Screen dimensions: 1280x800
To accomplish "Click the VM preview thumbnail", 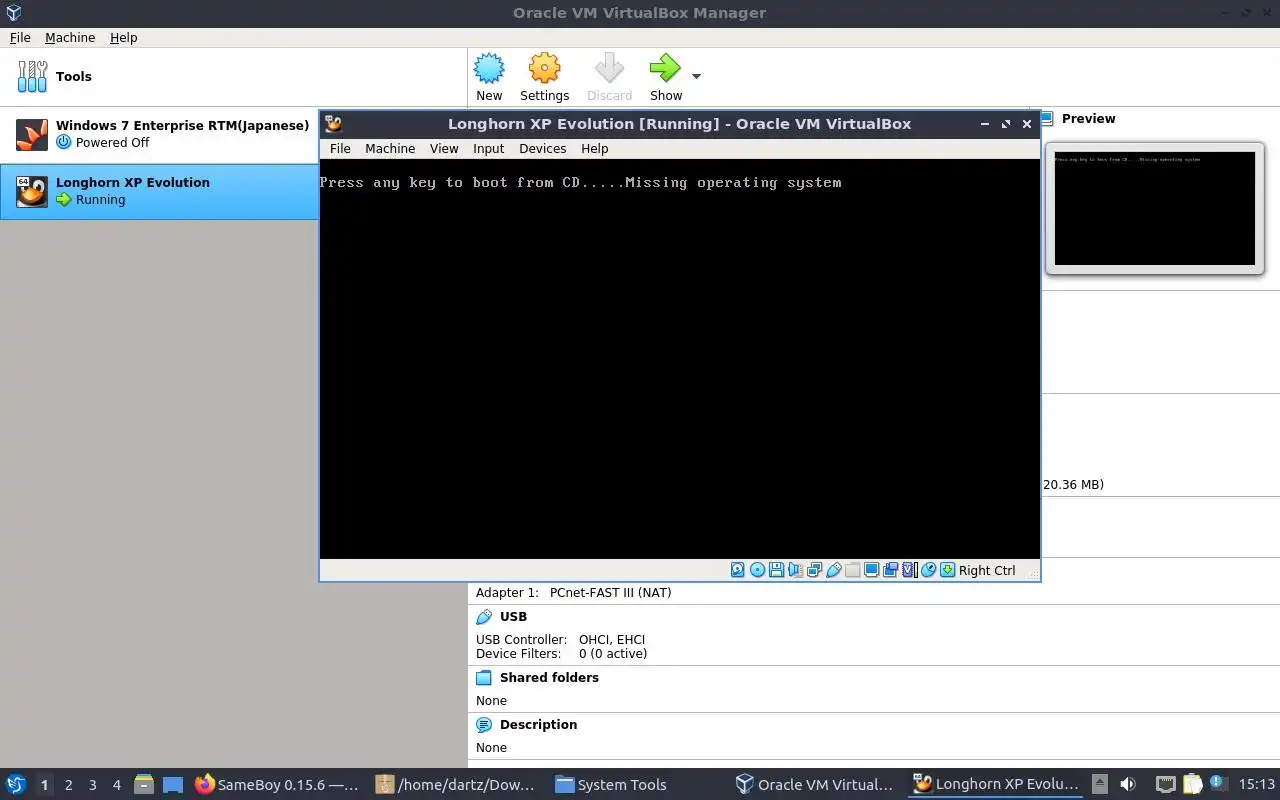I will (x=1155, y=208).
